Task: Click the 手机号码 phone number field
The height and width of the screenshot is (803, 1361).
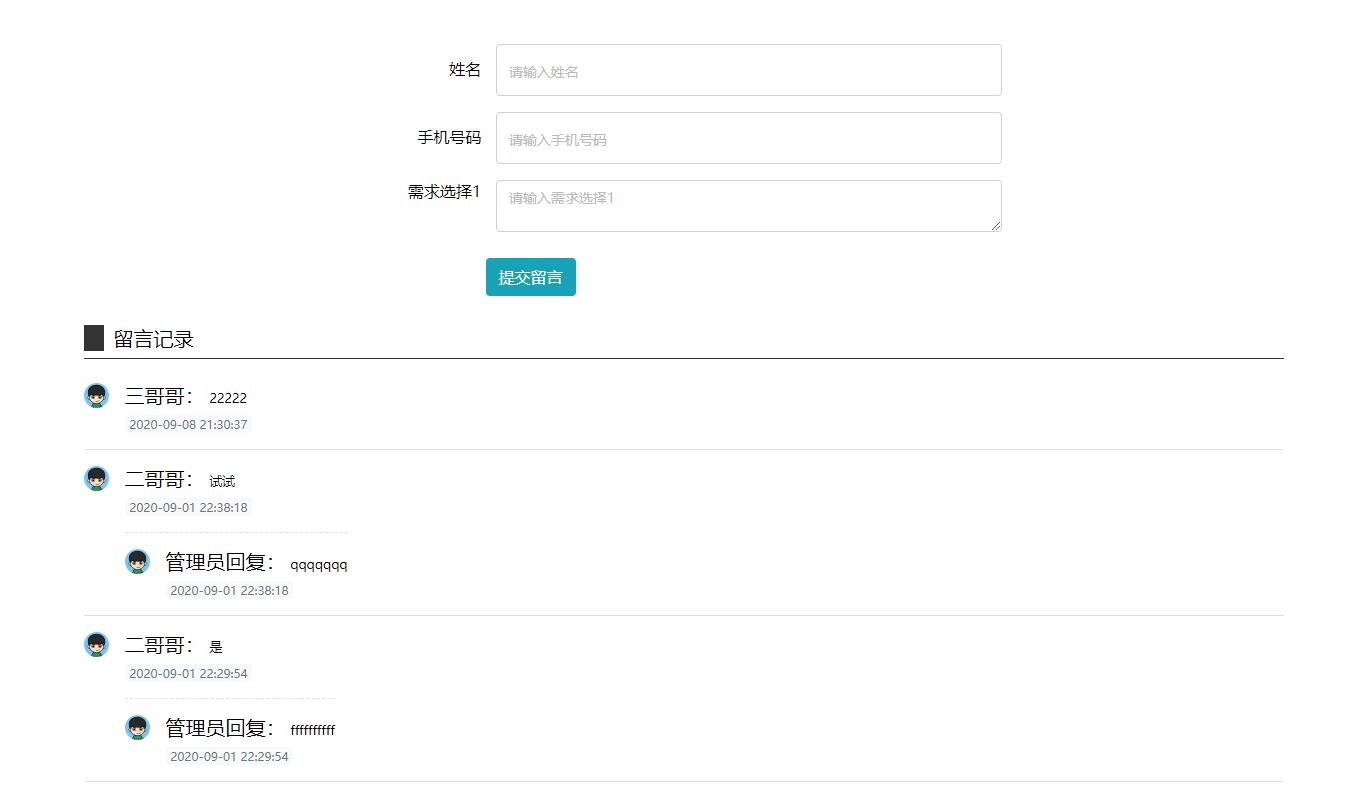Action: pyautogui.click(x=748, y=138)
